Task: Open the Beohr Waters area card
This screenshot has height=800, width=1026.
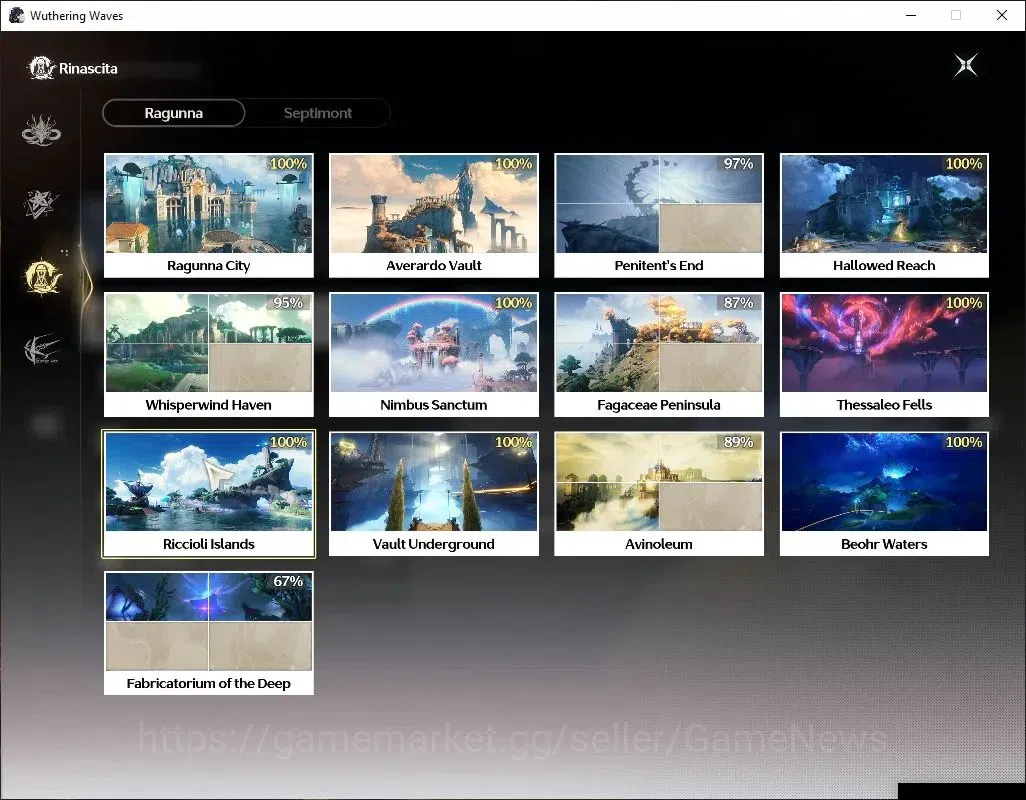Action: (x=884, y=494)
